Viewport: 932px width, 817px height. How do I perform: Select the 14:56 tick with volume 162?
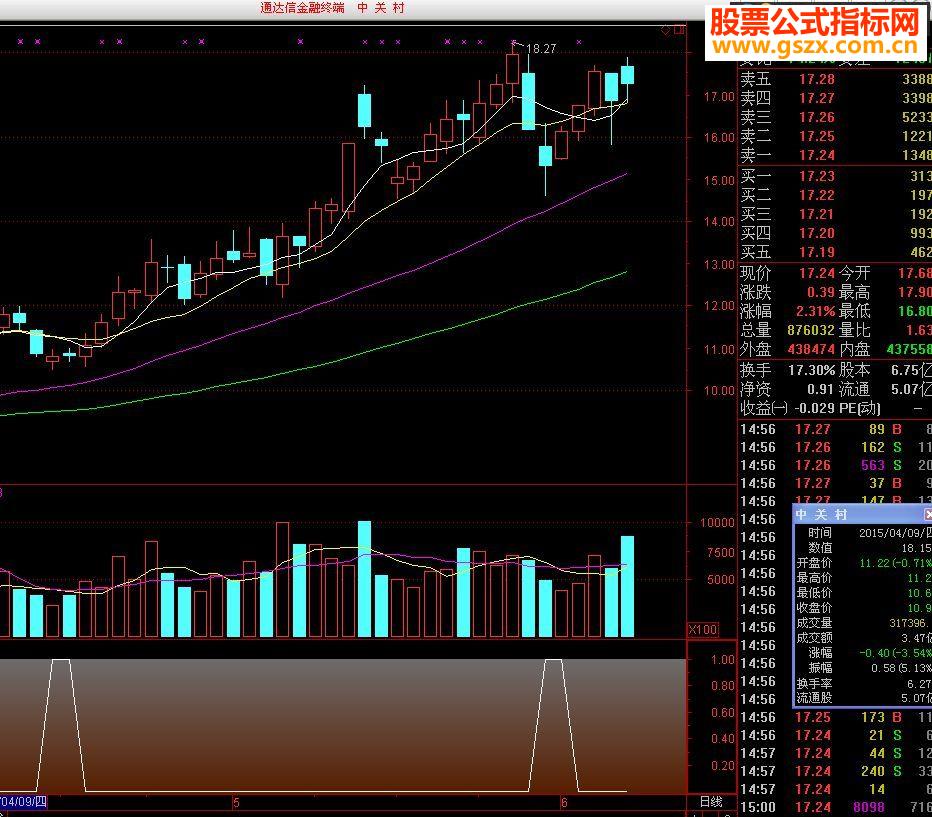tap(835, 447)
